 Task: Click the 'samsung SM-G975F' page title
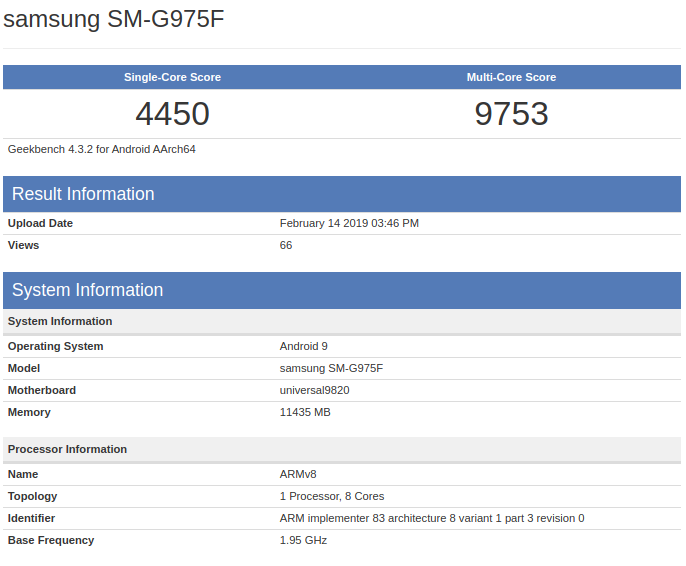click(x=114, y=19)
